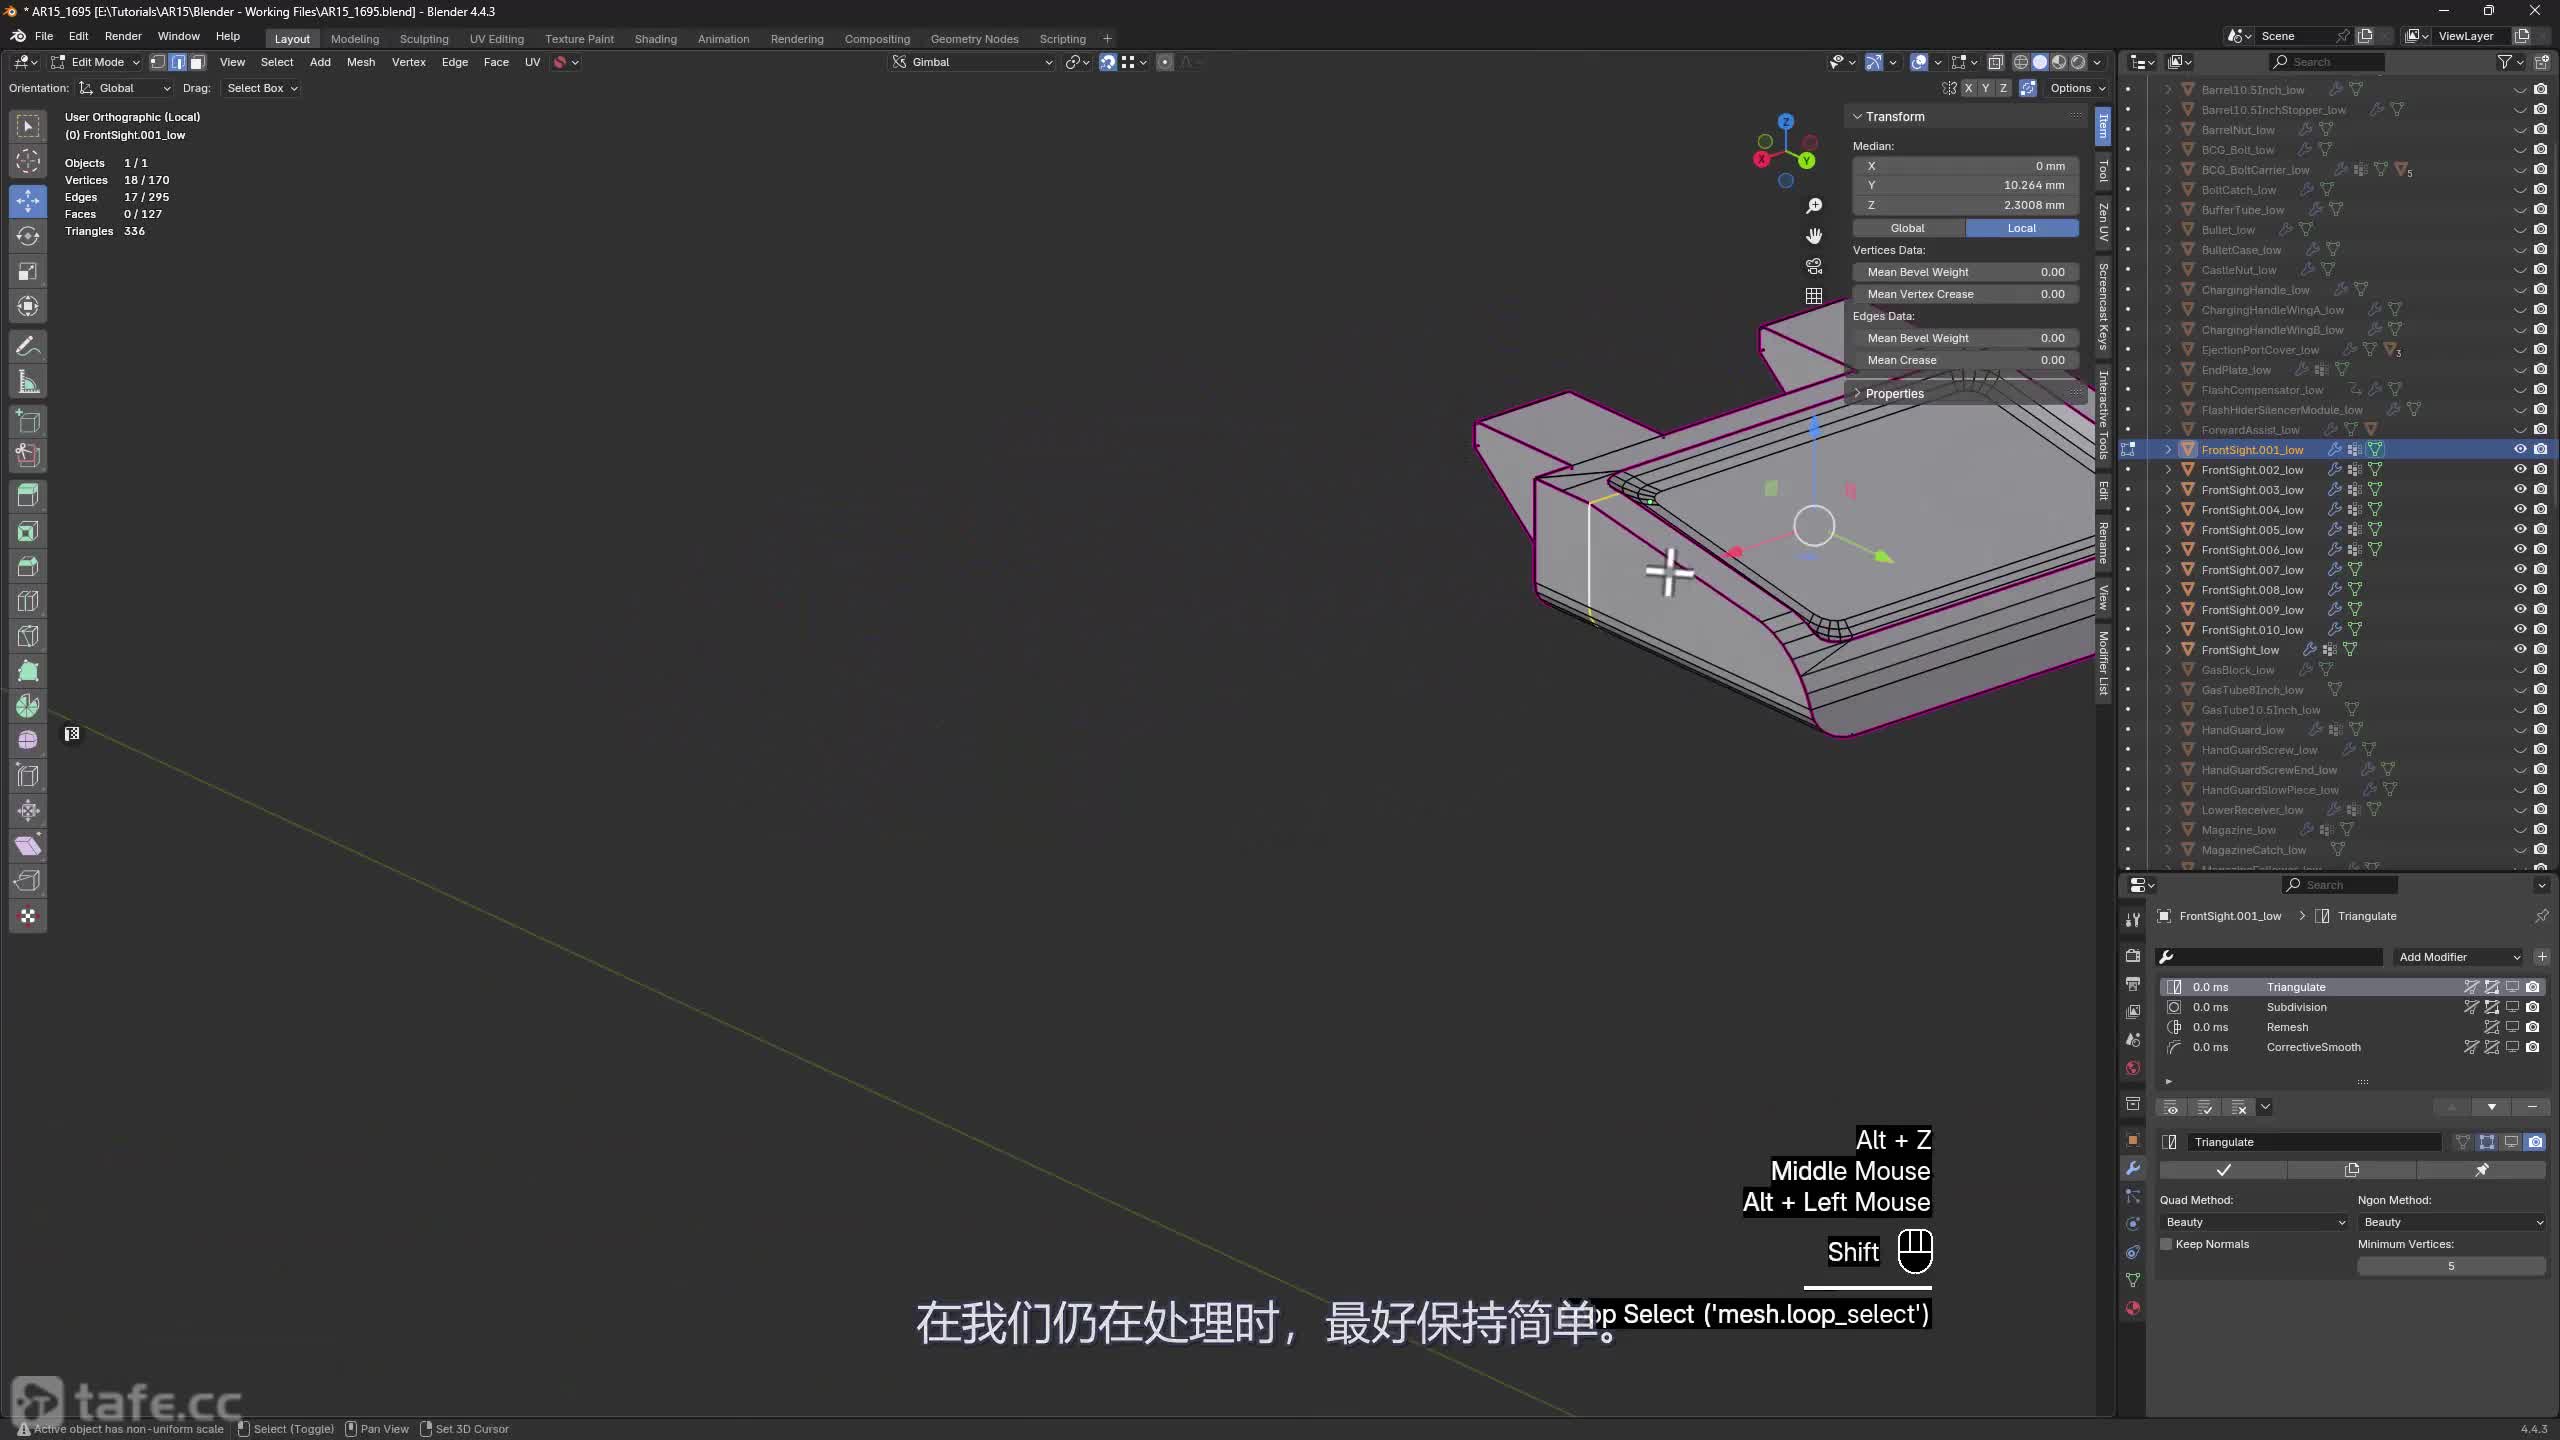Select the Inset Faces tool

click(x=28, y=531)
